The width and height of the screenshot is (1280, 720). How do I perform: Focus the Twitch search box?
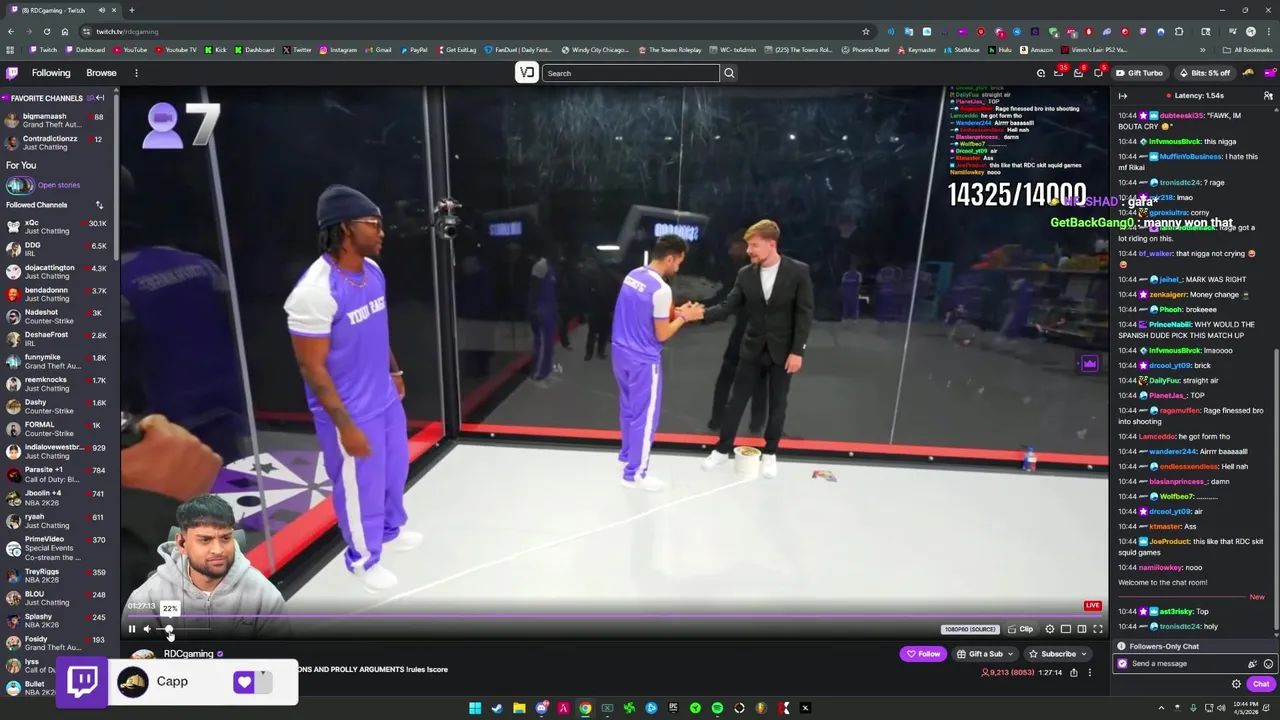[x=630, y=73]
